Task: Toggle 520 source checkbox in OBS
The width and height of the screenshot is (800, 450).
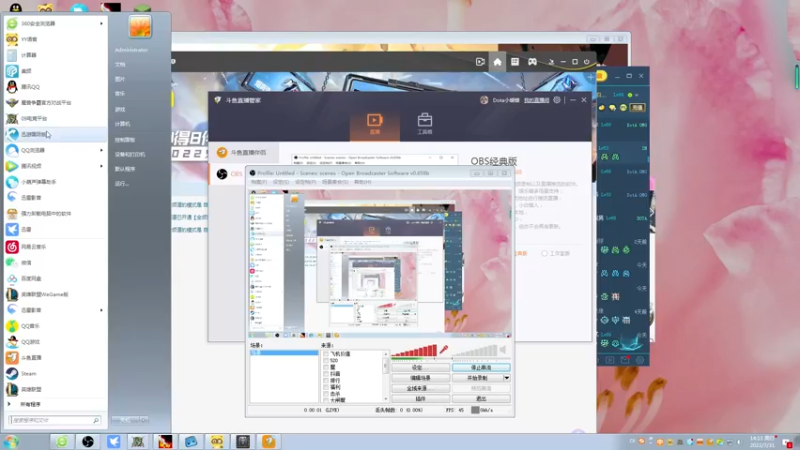Action: point(326,360)
